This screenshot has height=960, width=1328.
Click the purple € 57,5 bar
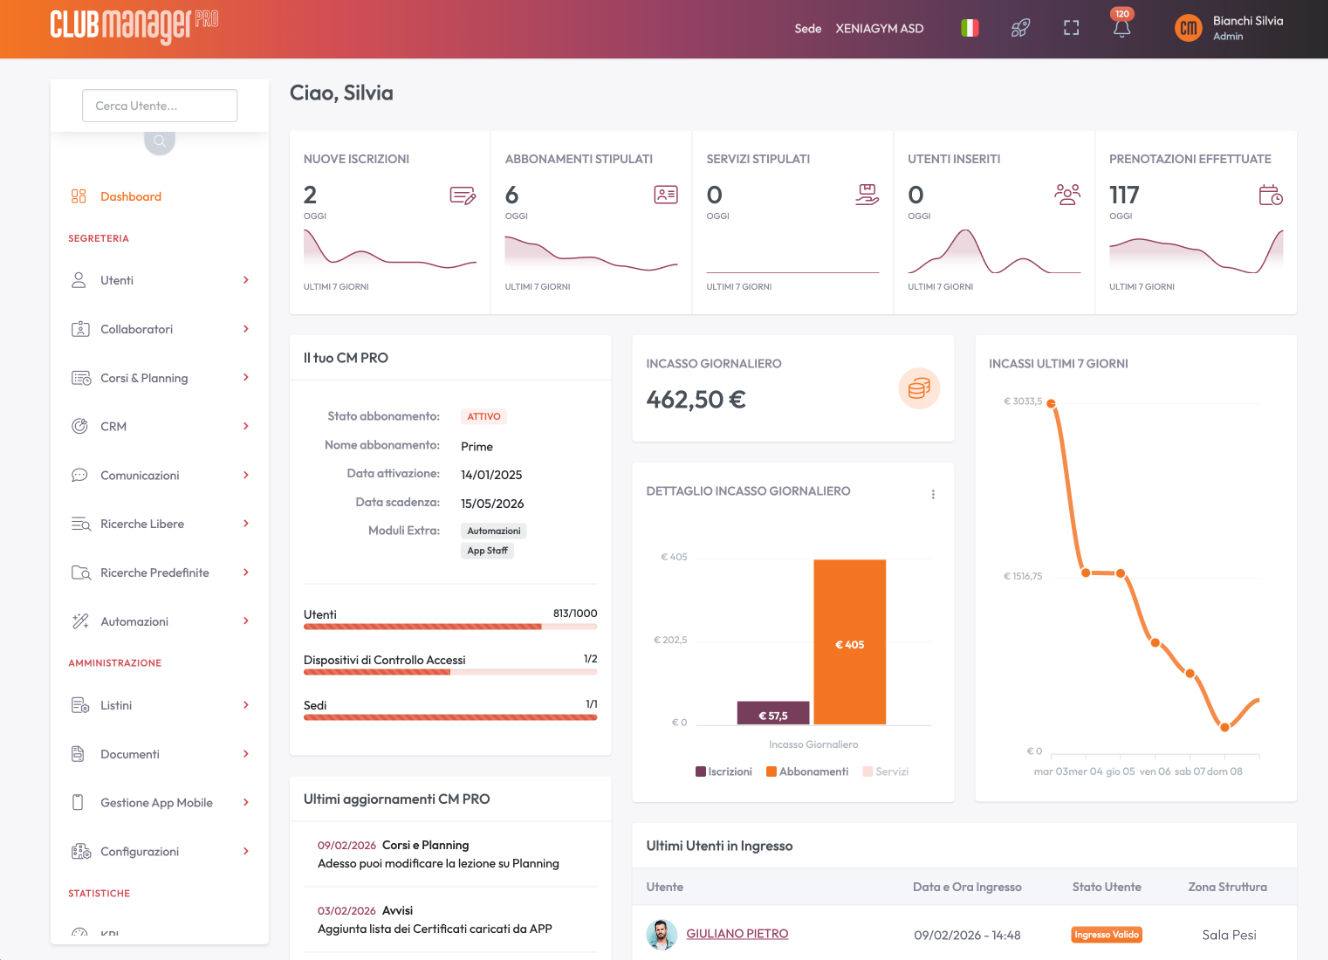tap(773, 713)
